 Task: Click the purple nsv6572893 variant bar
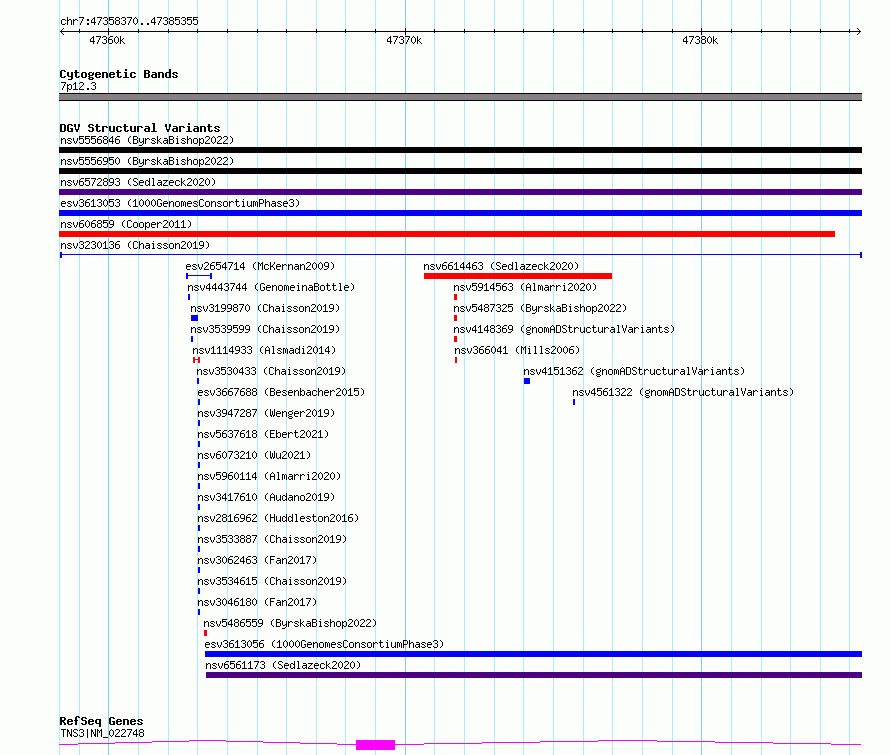(460, 192)
